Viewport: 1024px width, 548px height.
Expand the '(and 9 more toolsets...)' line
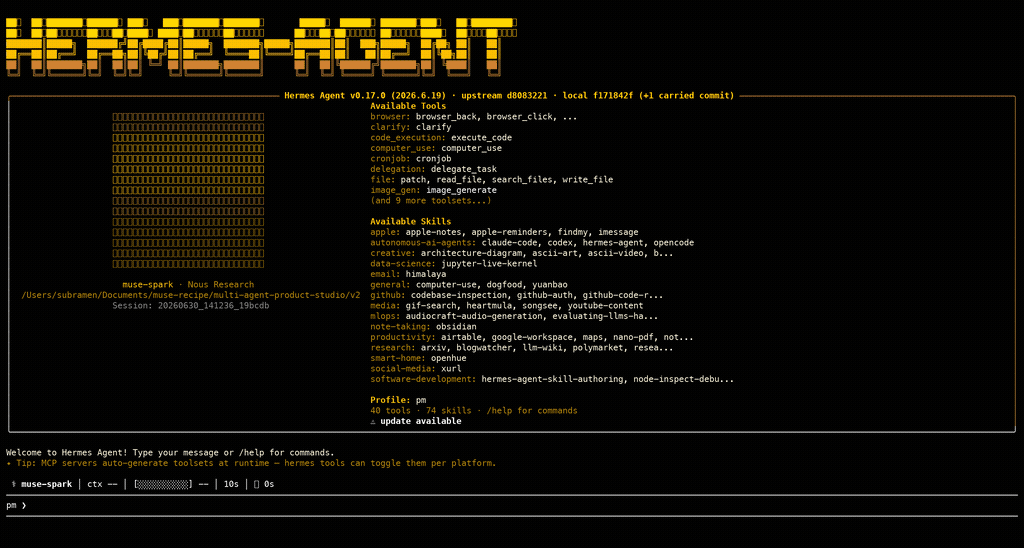[x=430, y=201]
